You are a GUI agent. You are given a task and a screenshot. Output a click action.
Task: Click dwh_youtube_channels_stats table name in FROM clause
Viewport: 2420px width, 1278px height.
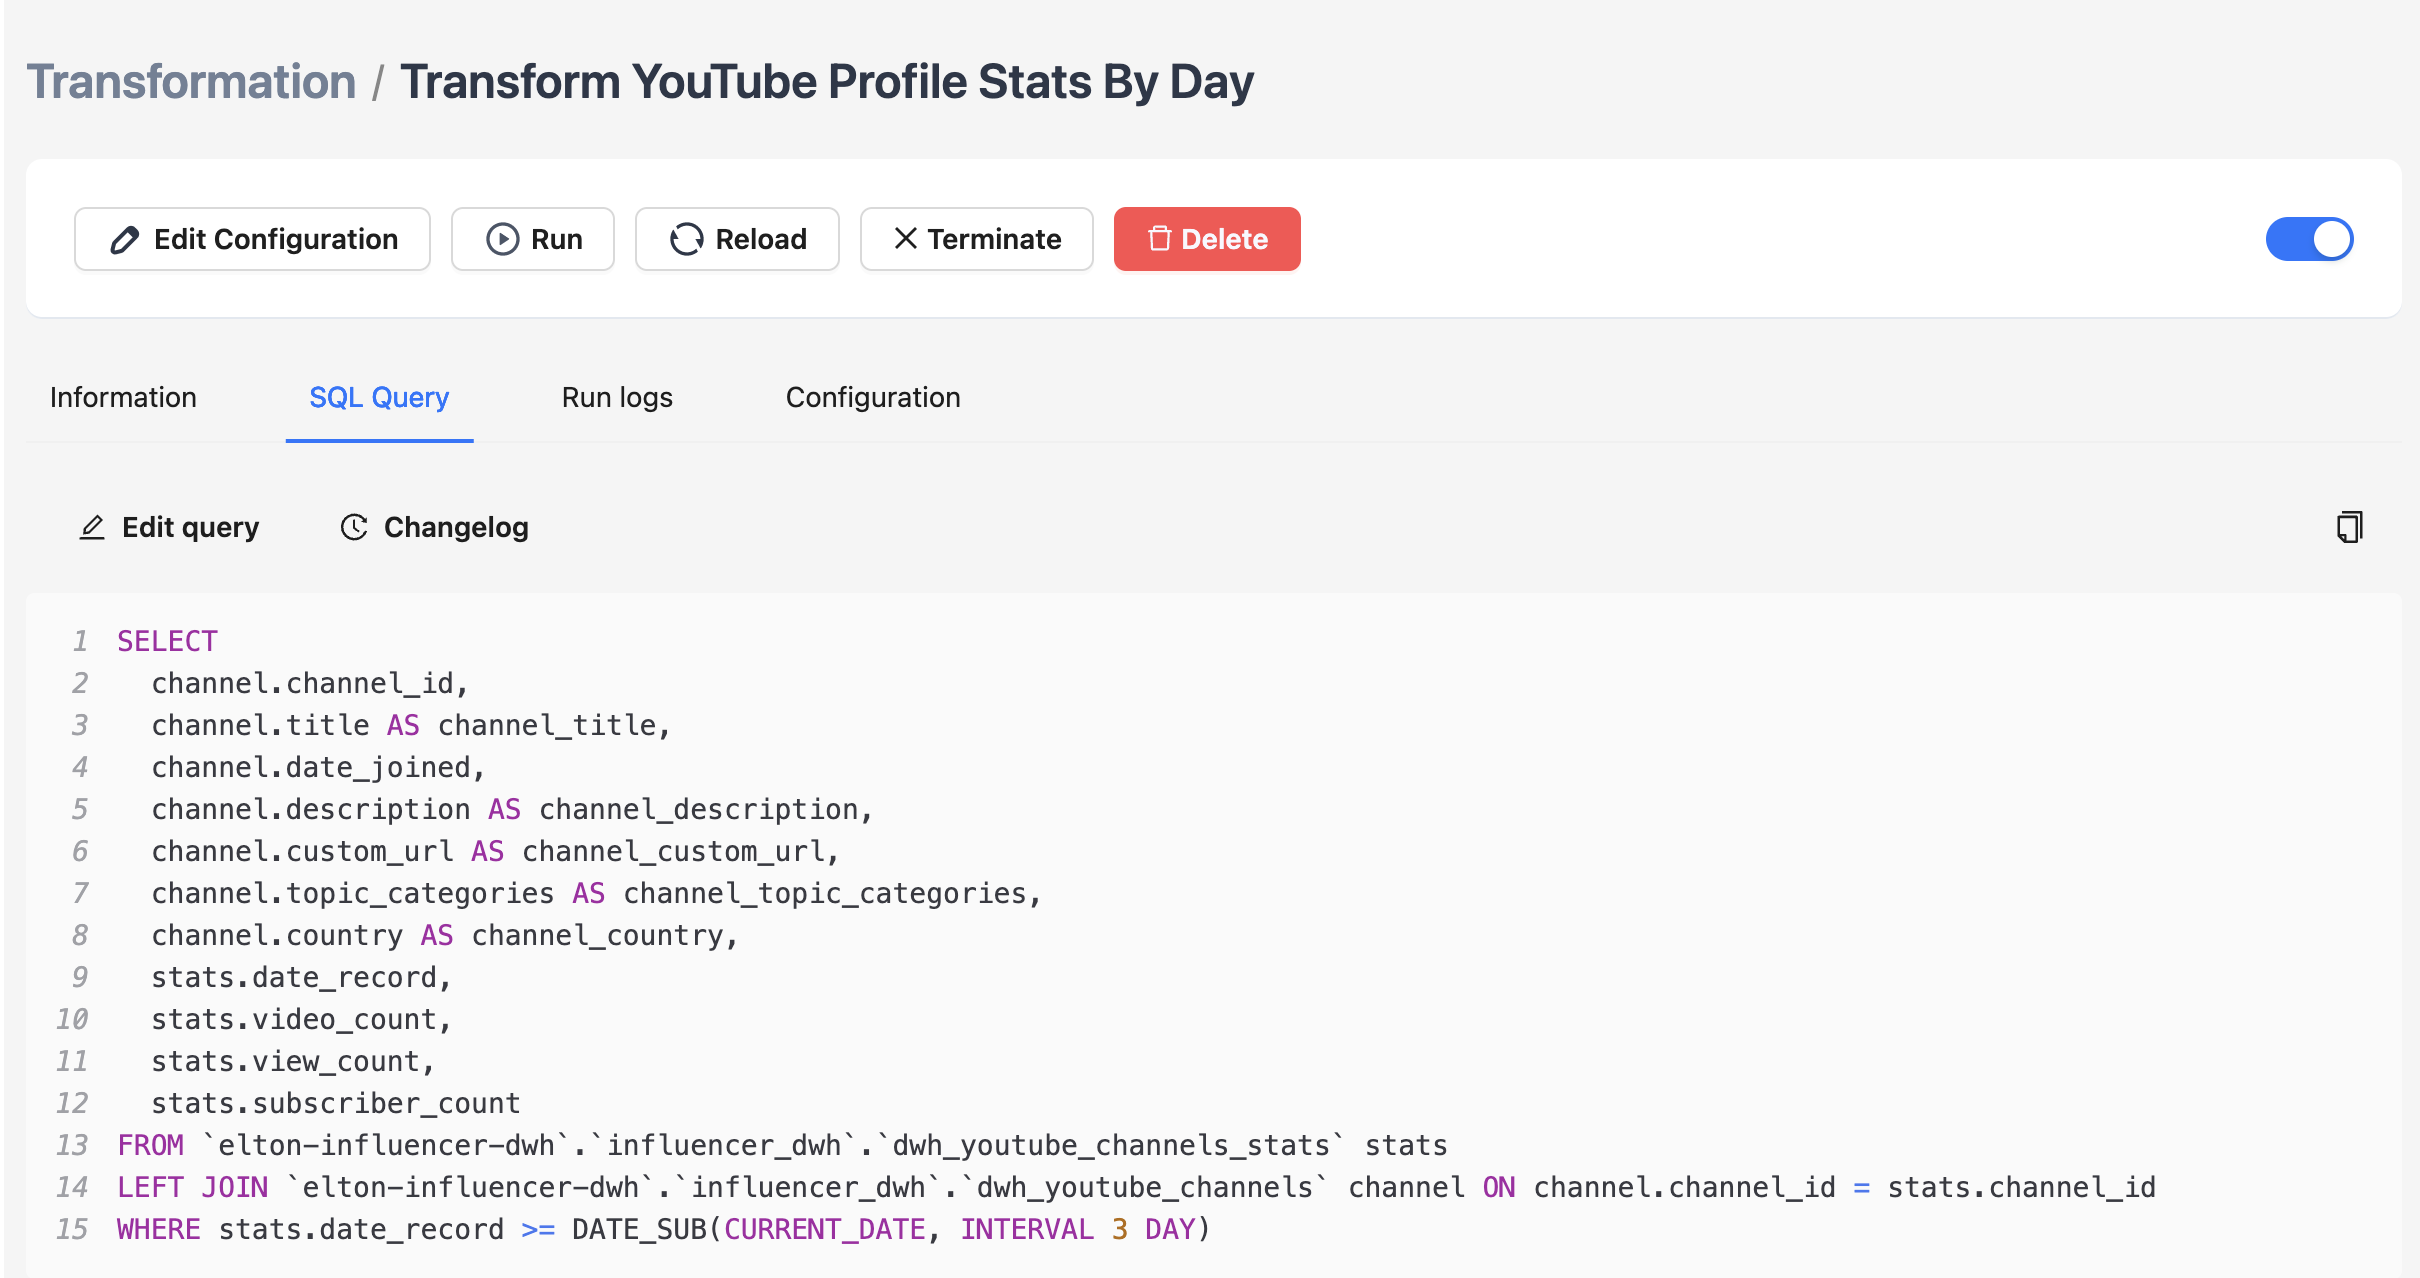tap(1111, 1145)
